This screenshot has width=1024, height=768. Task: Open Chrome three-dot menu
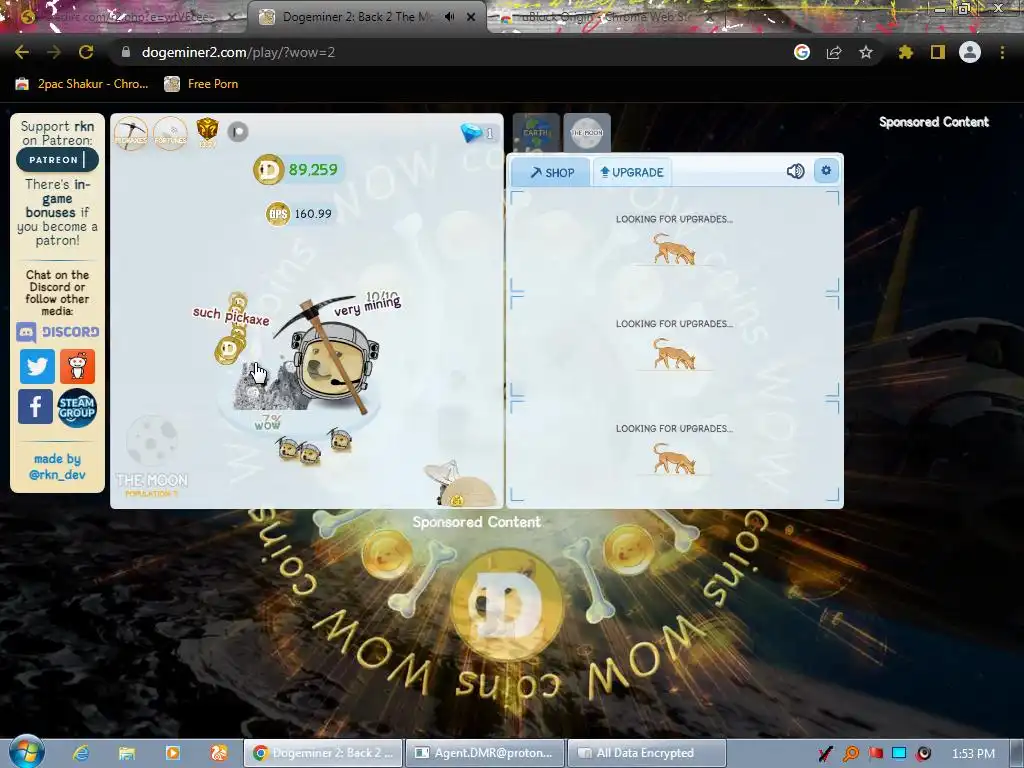pos(1002,52)
